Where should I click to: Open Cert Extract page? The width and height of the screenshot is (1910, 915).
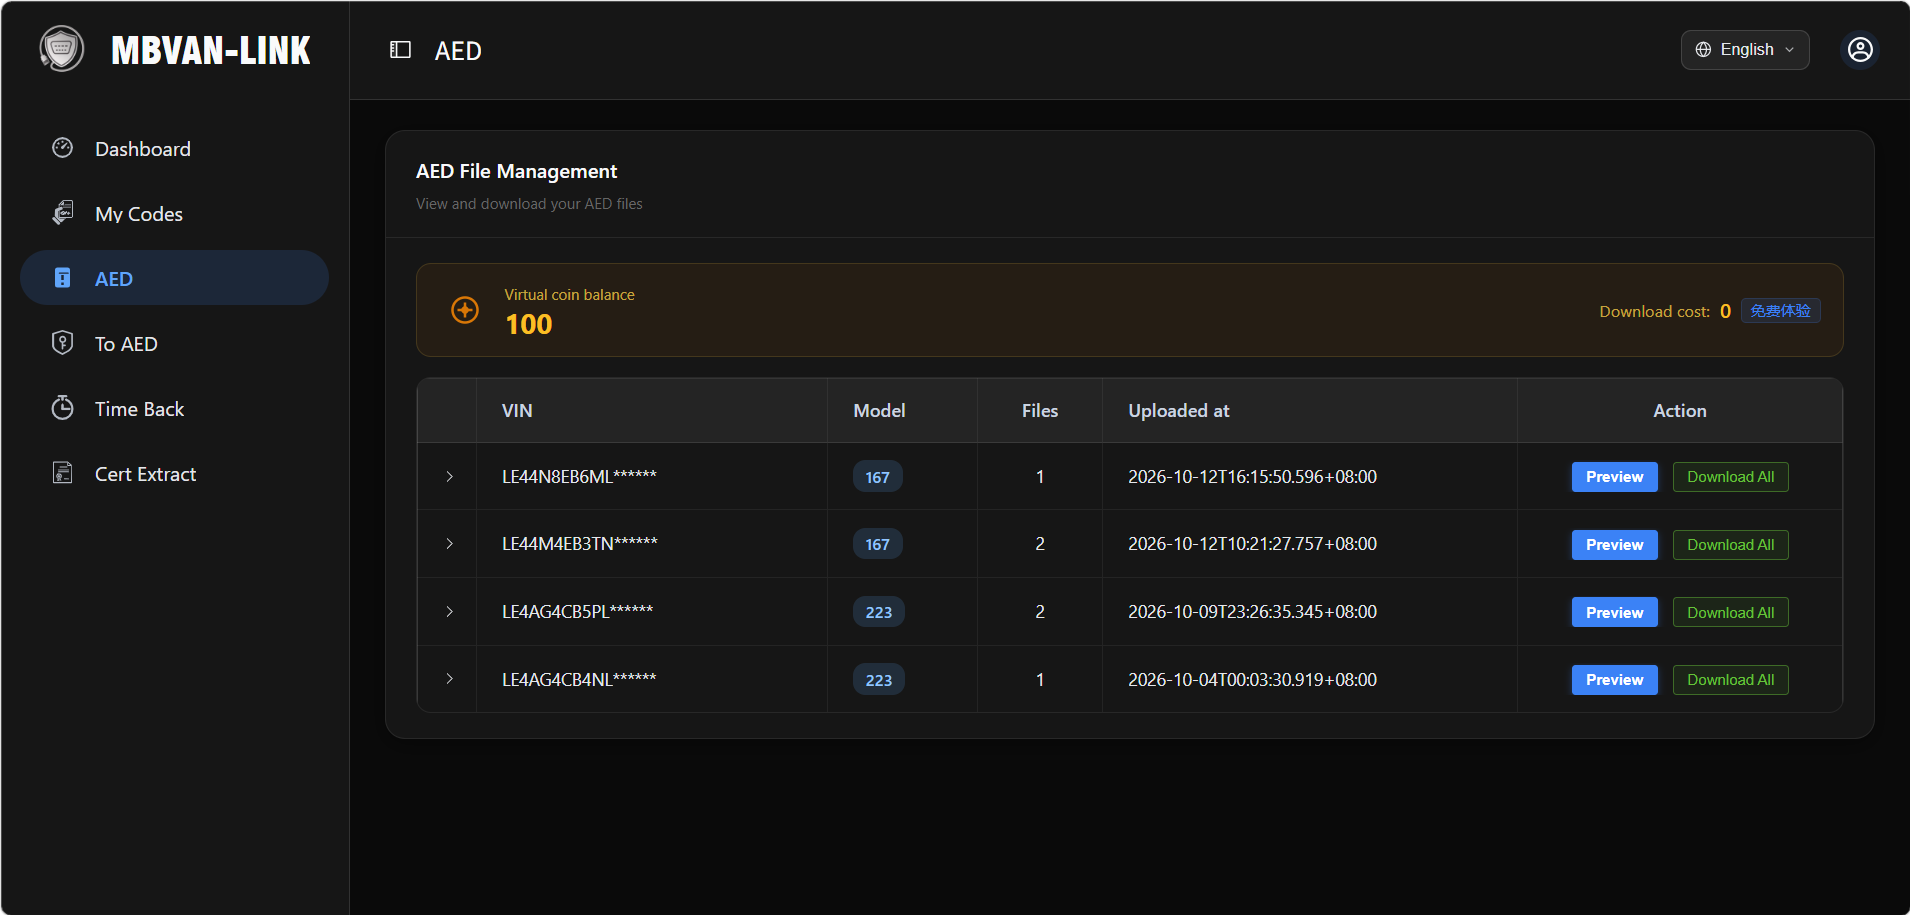coord(174,473)
